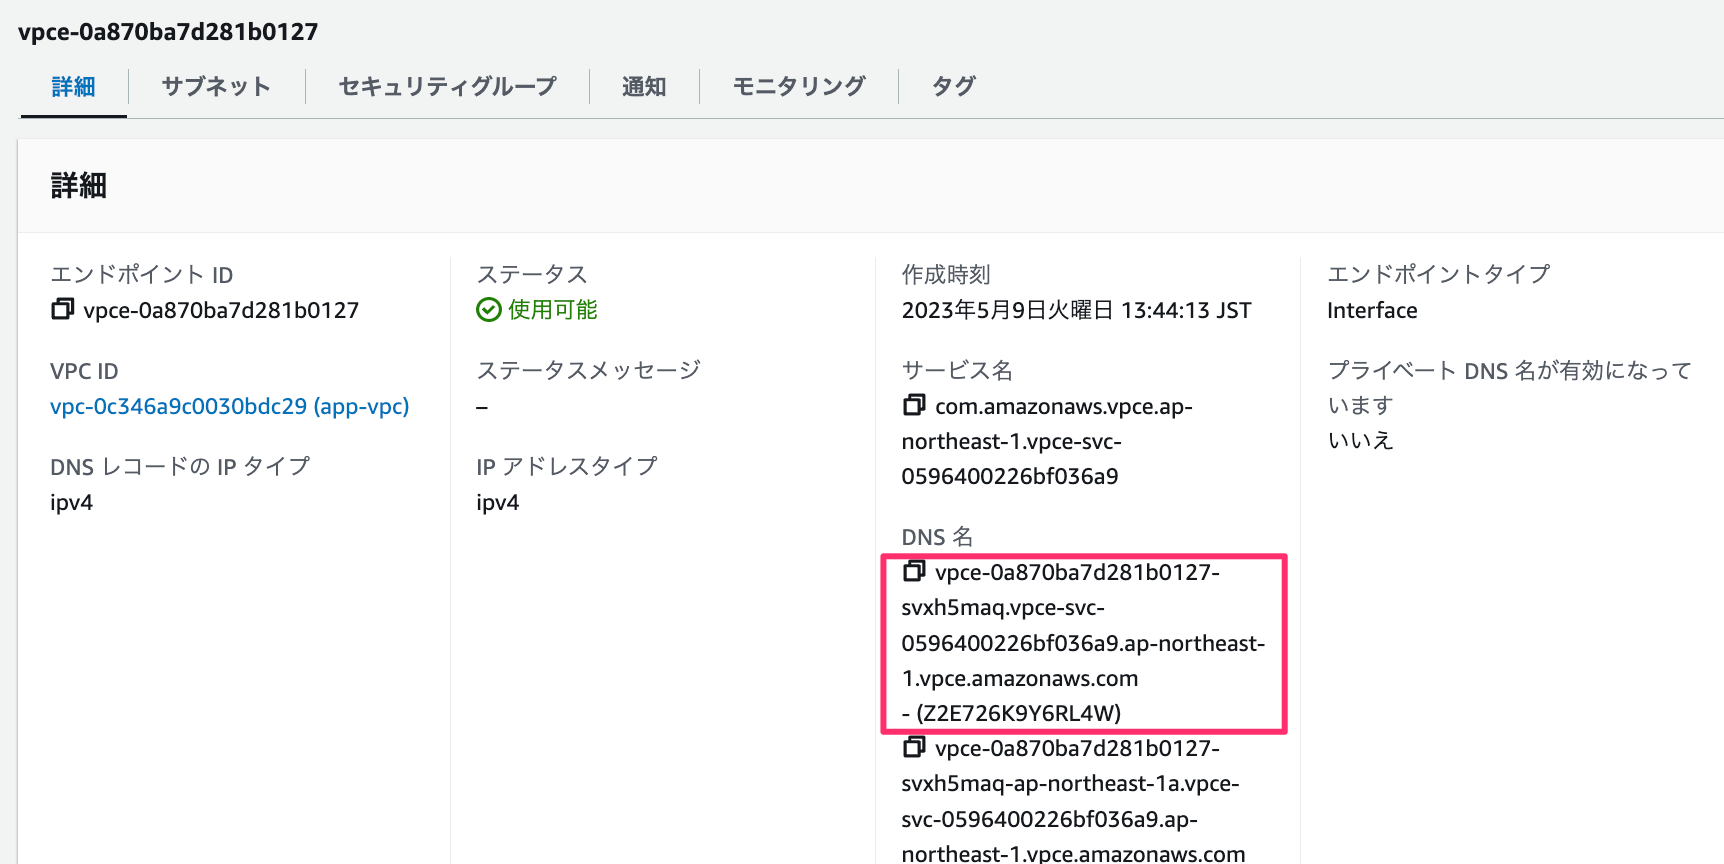Copy the endpoint ID vpce-0a870ba7d281b0127
Screen dimensions: 1724x864
62,309
